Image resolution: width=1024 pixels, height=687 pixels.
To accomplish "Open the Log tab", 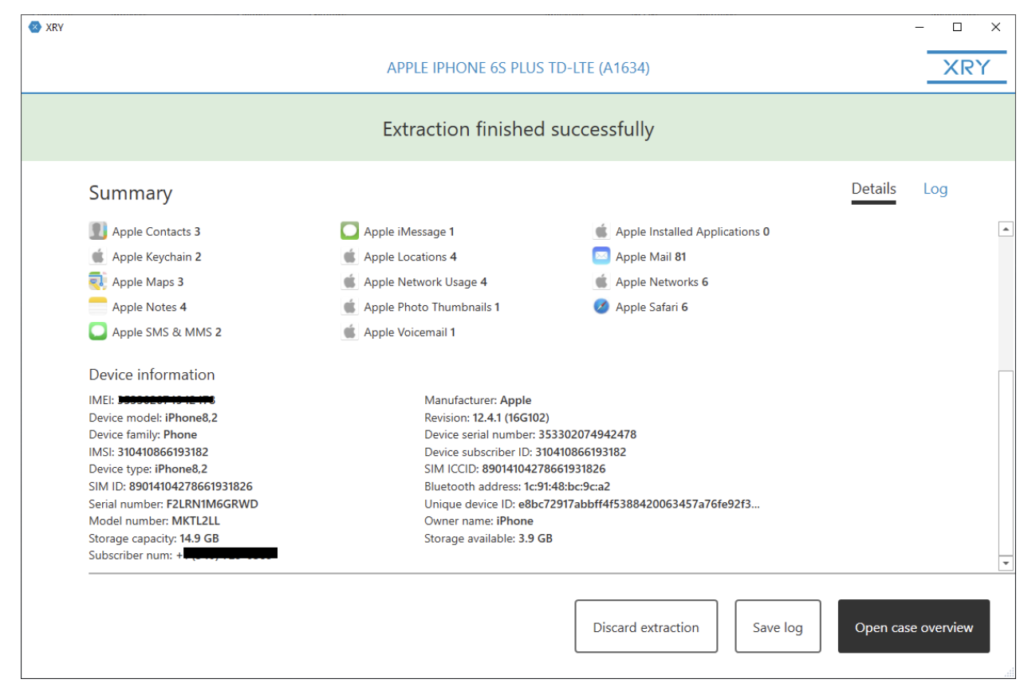I will click(935, 189).
